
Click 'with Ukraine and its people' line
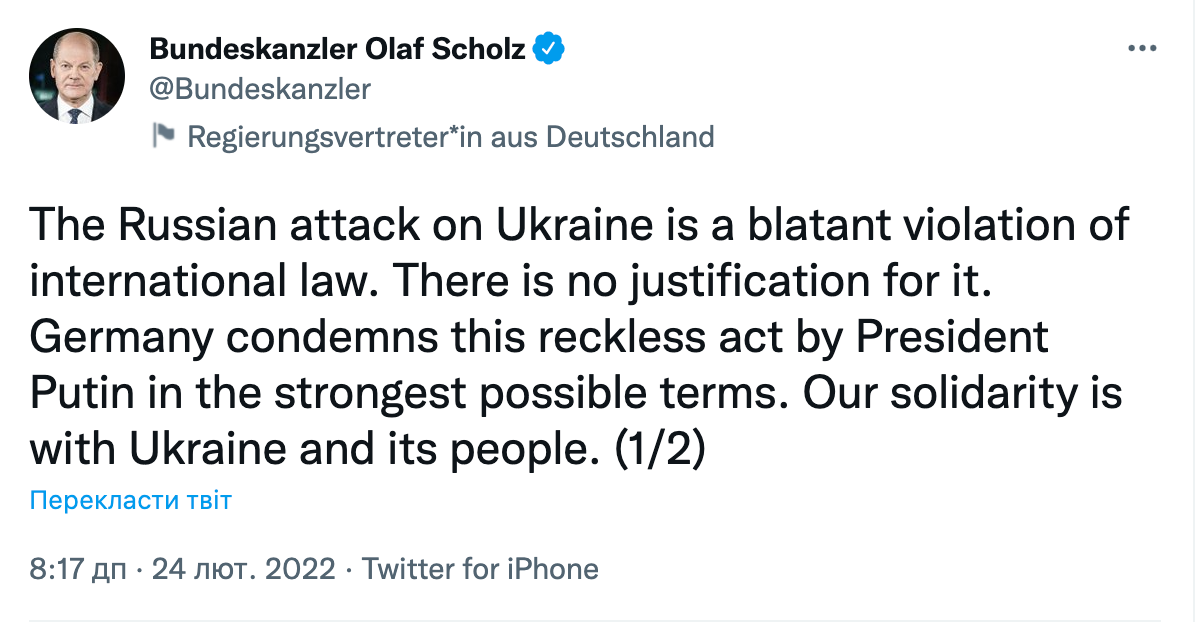point(310,450)
